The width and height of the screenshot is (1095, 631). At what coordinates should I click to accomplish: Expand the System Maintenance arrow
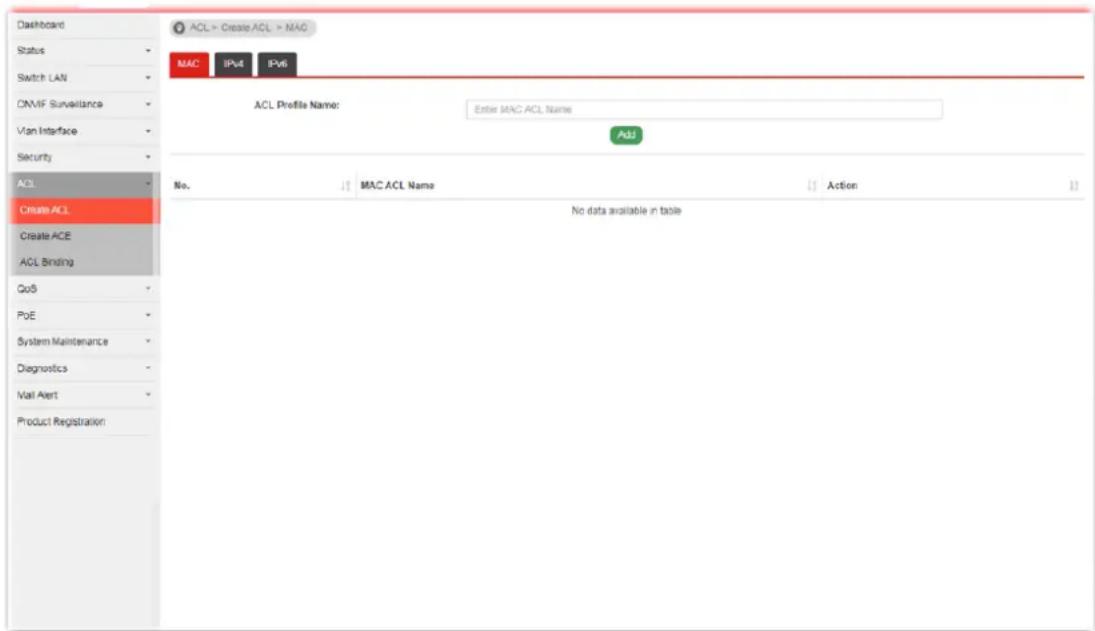[148, 341]
